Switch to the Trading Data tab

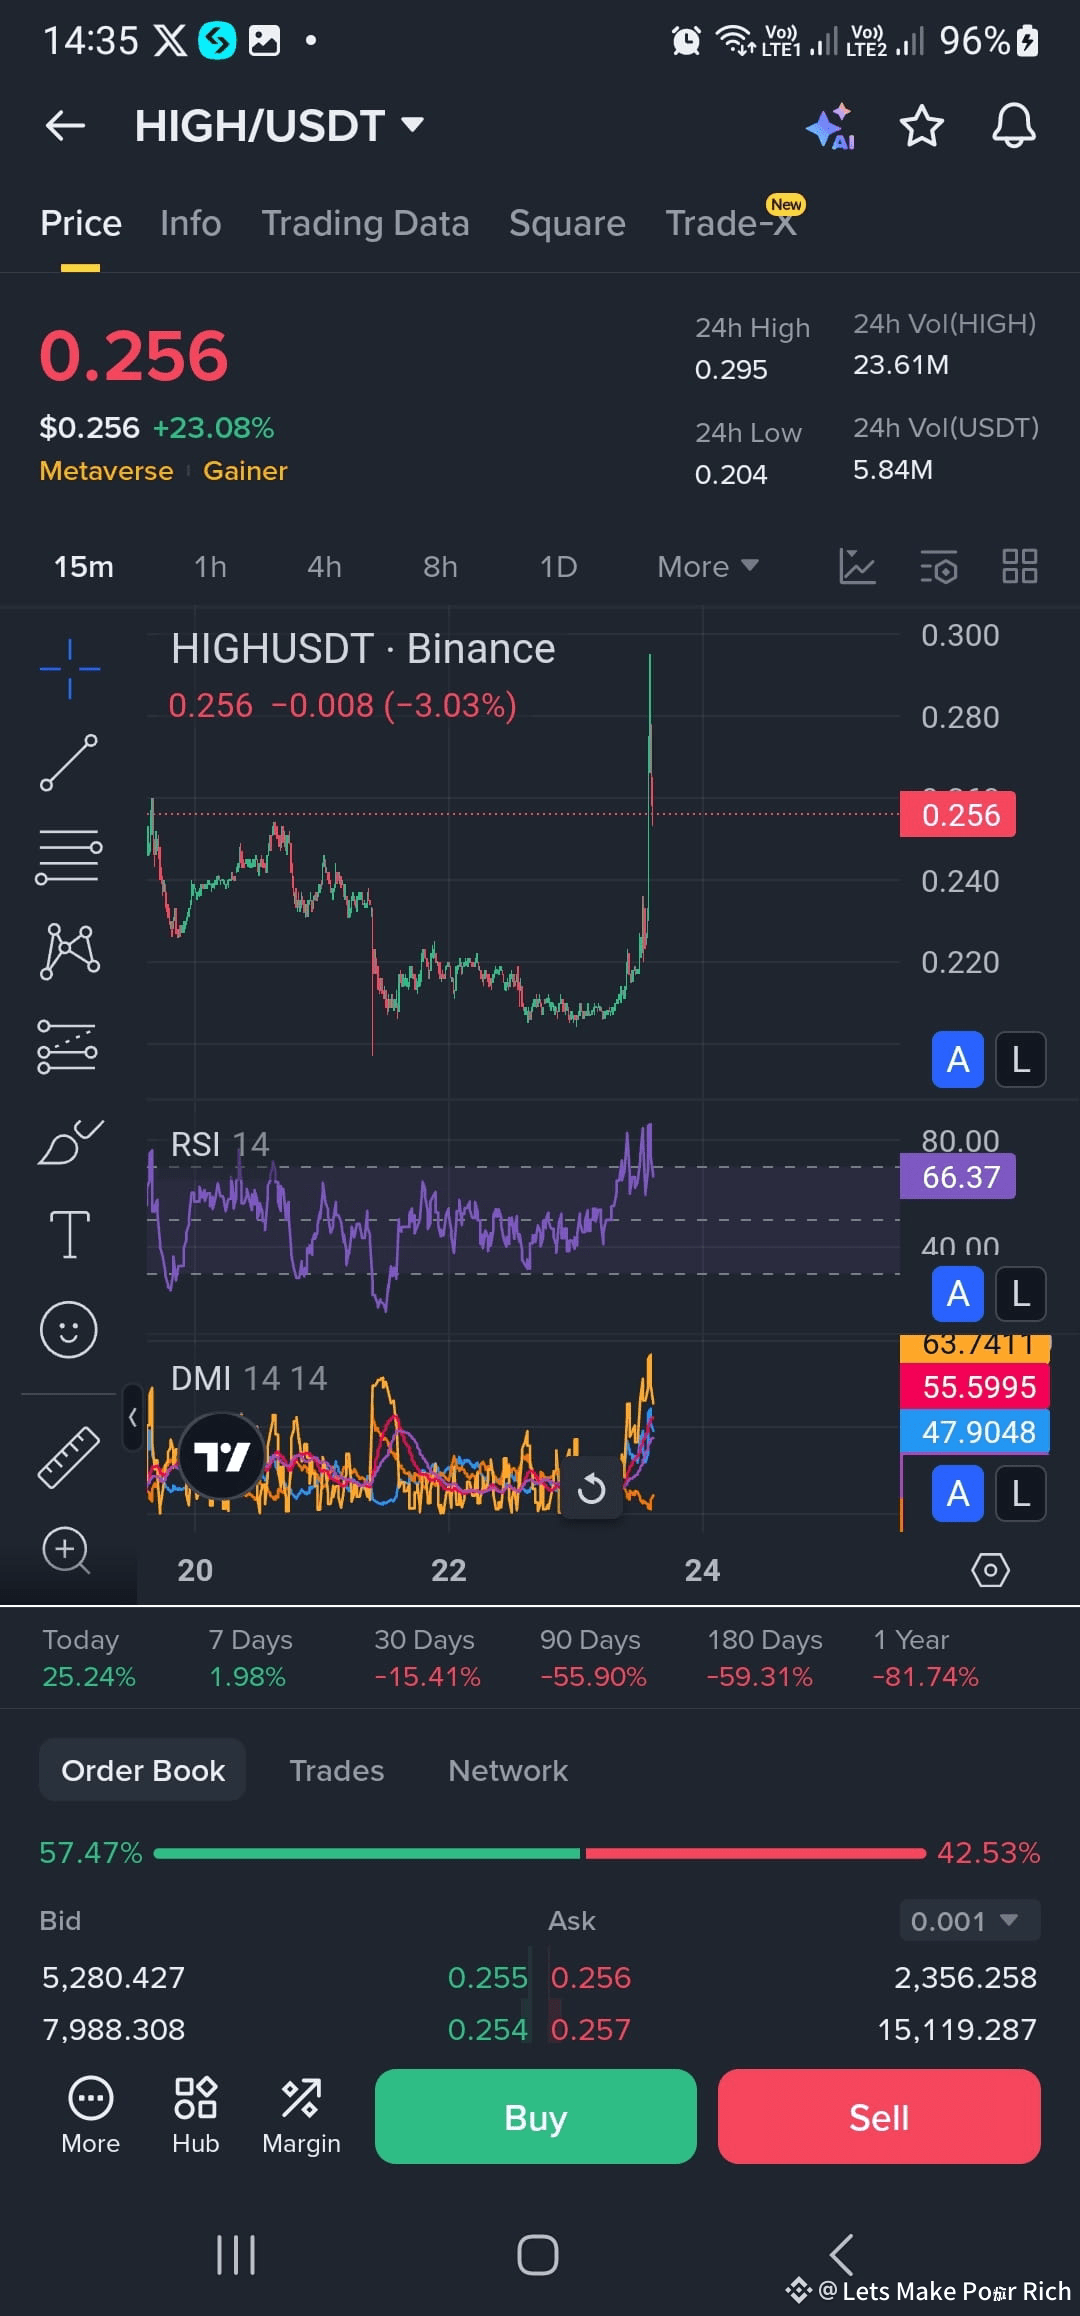coord(365,223)
